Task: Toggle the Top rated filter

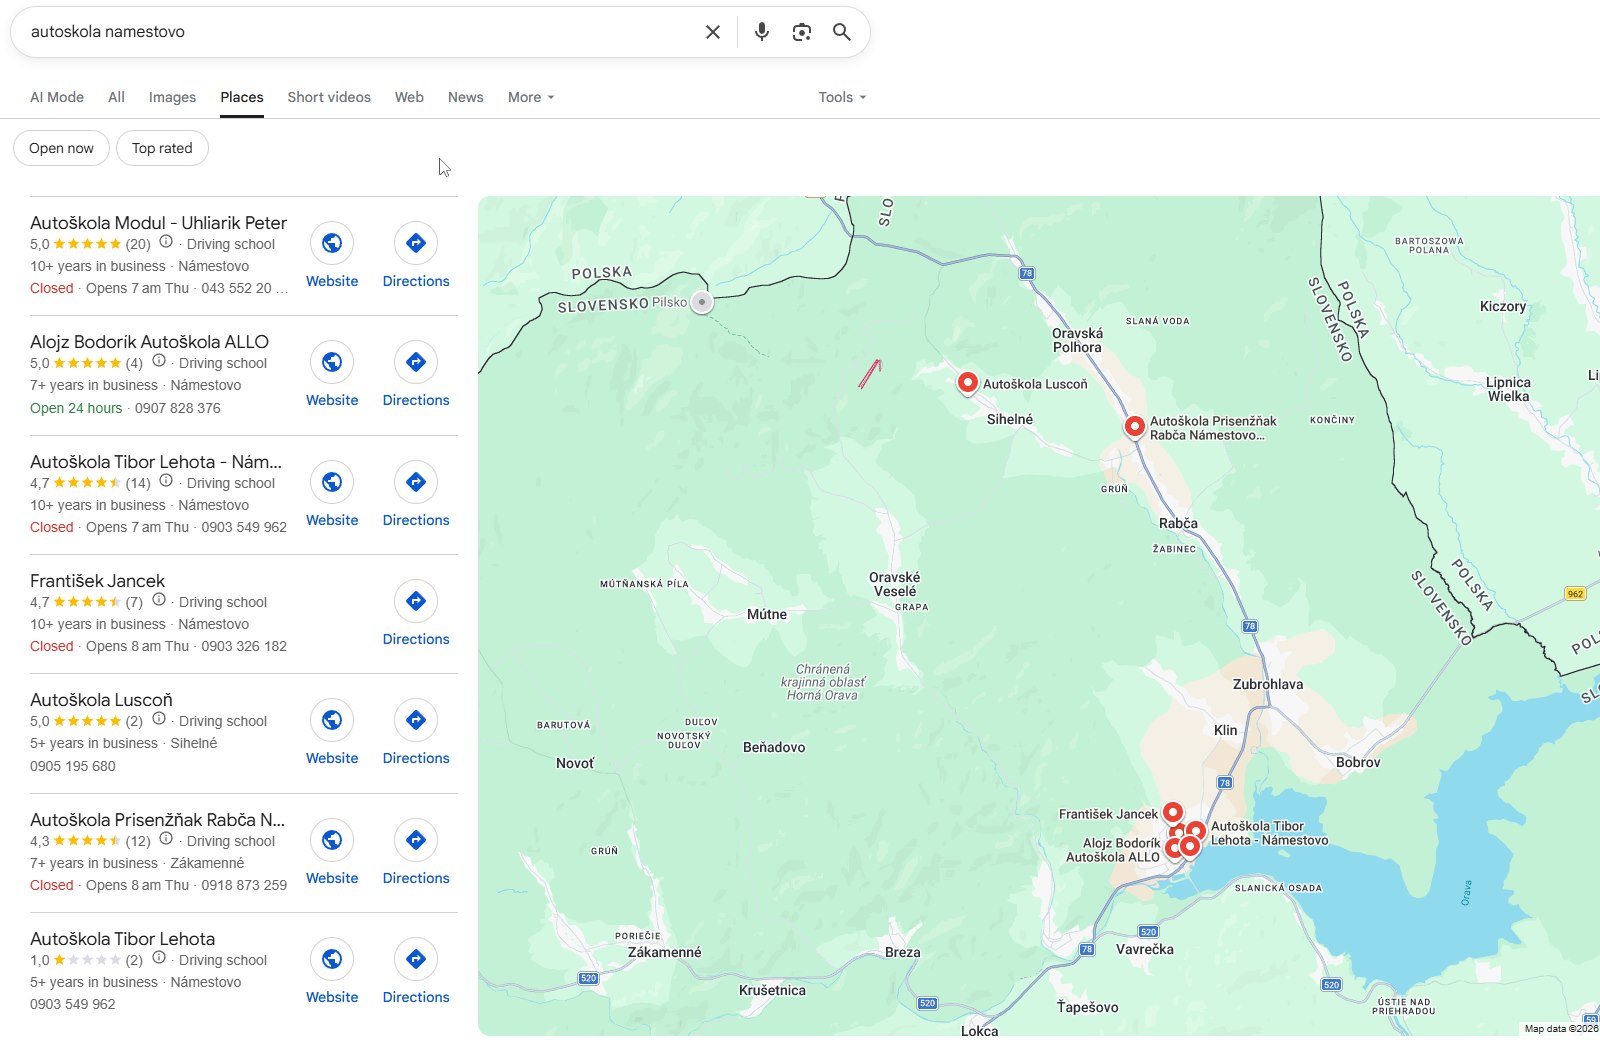Action: click(162, 148)
